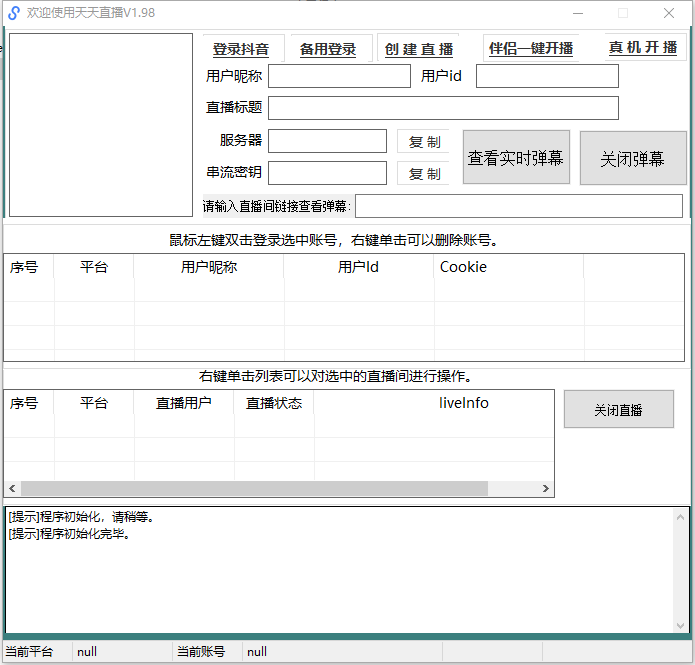Click left arrow of live list scrollbar
The width and height of the screenshot is (695, 665).
click(x=12, y=489)
